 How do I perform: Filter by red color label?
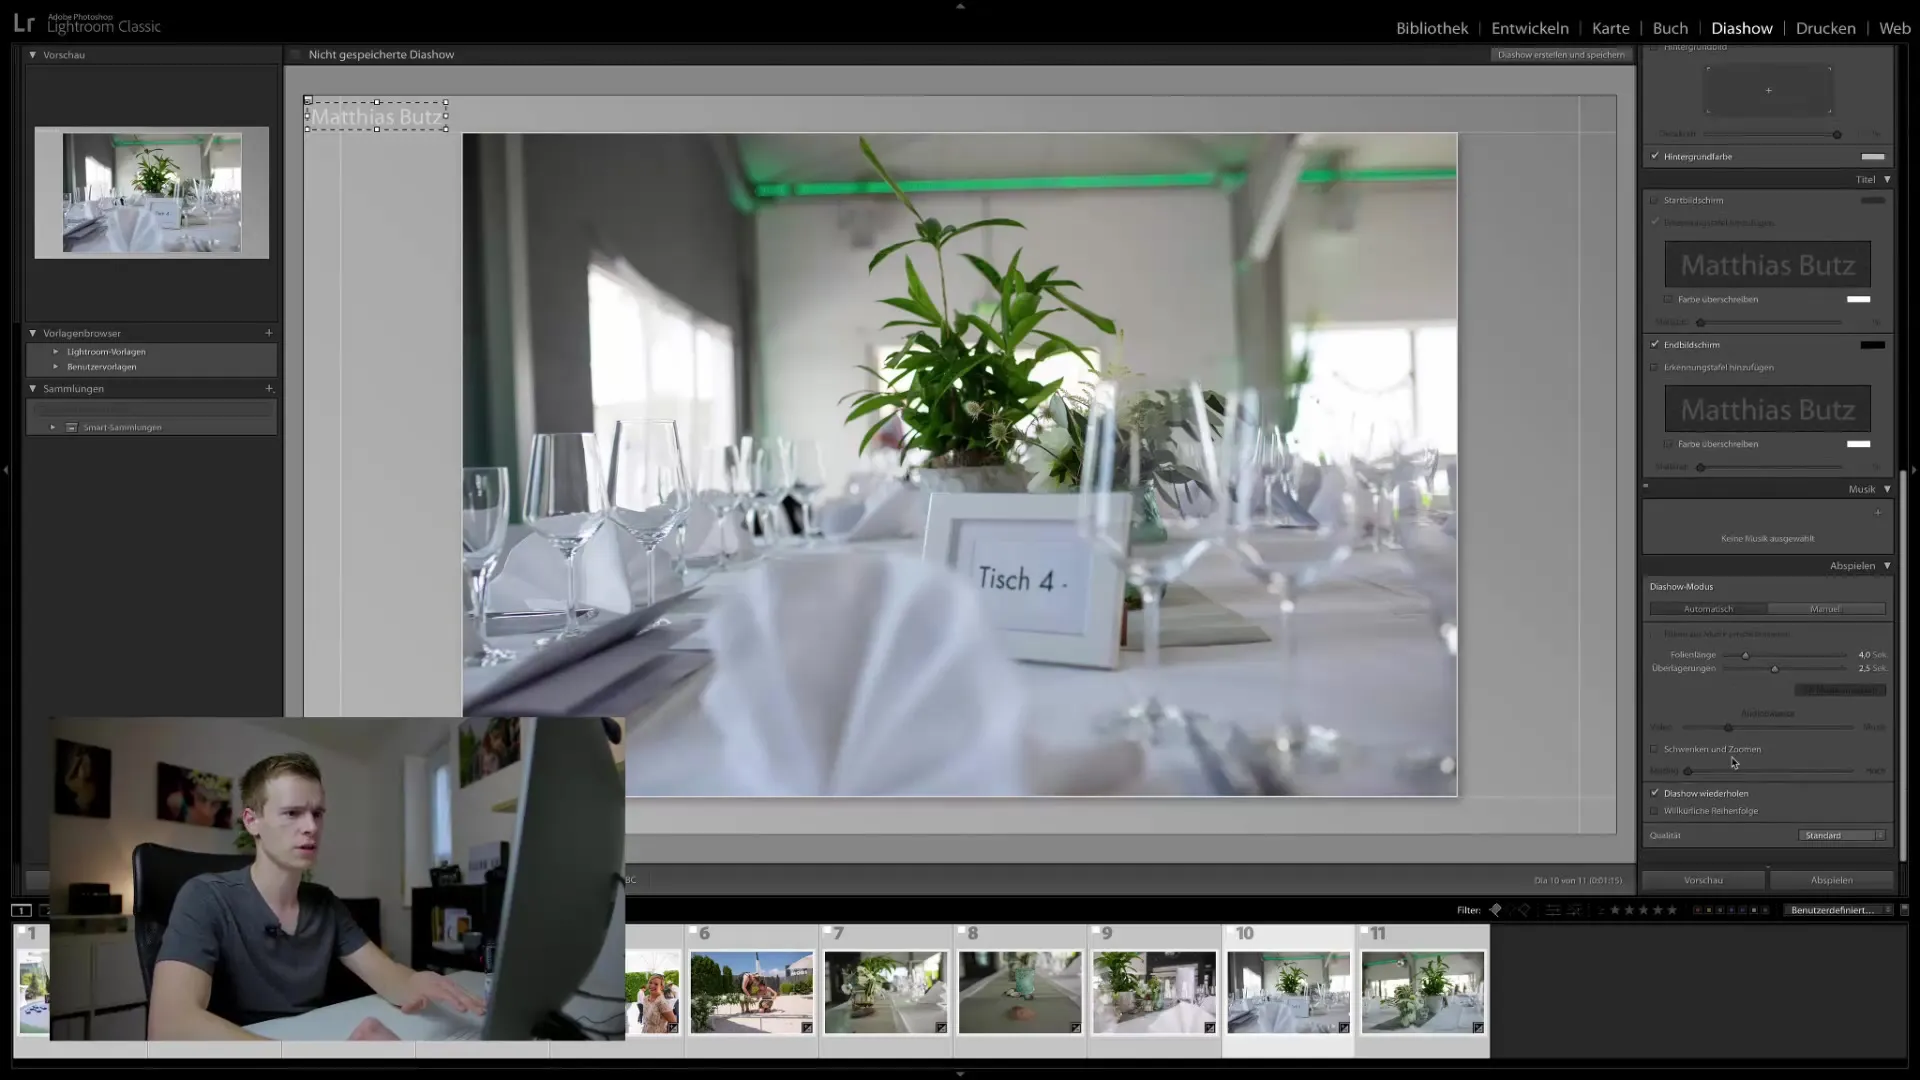click(x=1697, y=910)
